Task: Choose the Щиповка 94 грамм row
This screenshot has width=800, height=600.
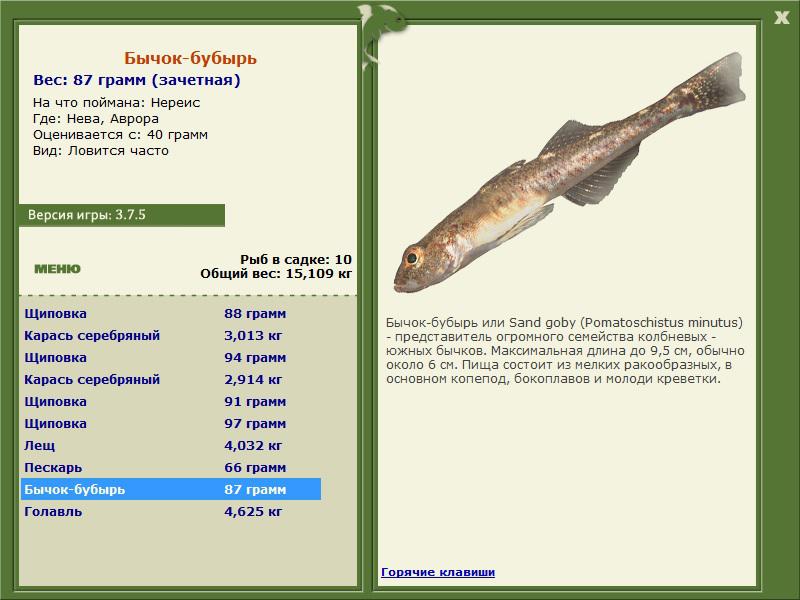Action: click(170, 358)
